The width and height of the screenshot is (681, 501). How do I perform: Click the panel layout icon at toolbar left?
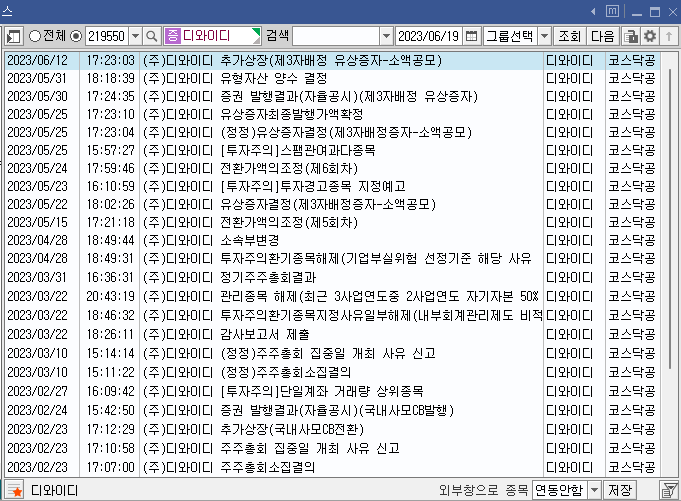click(x=13, y=36)
